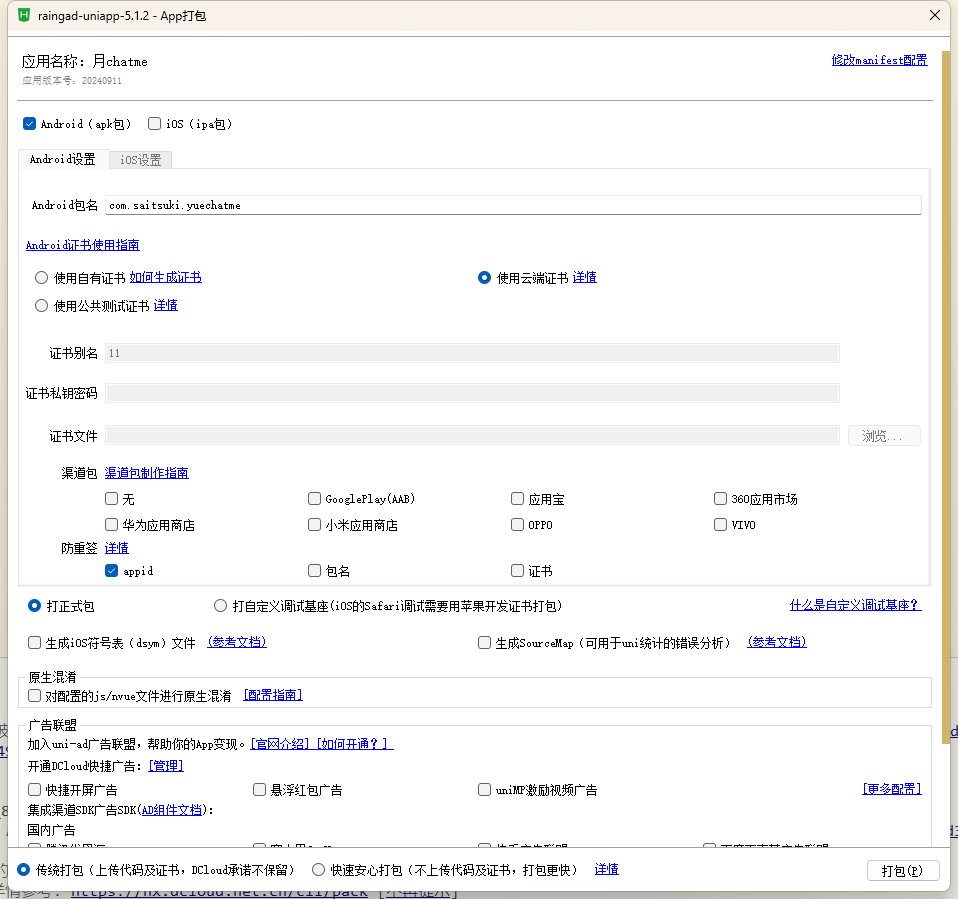Select the Android设置 tab

tap(63, 160)
